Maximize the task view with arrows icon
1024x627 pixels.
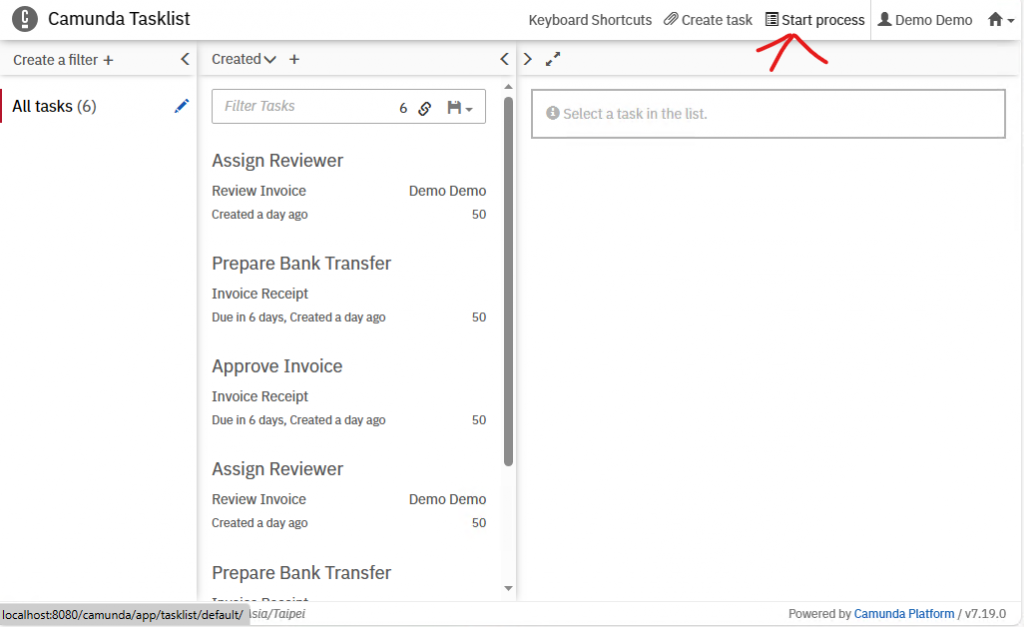[552, 59]
